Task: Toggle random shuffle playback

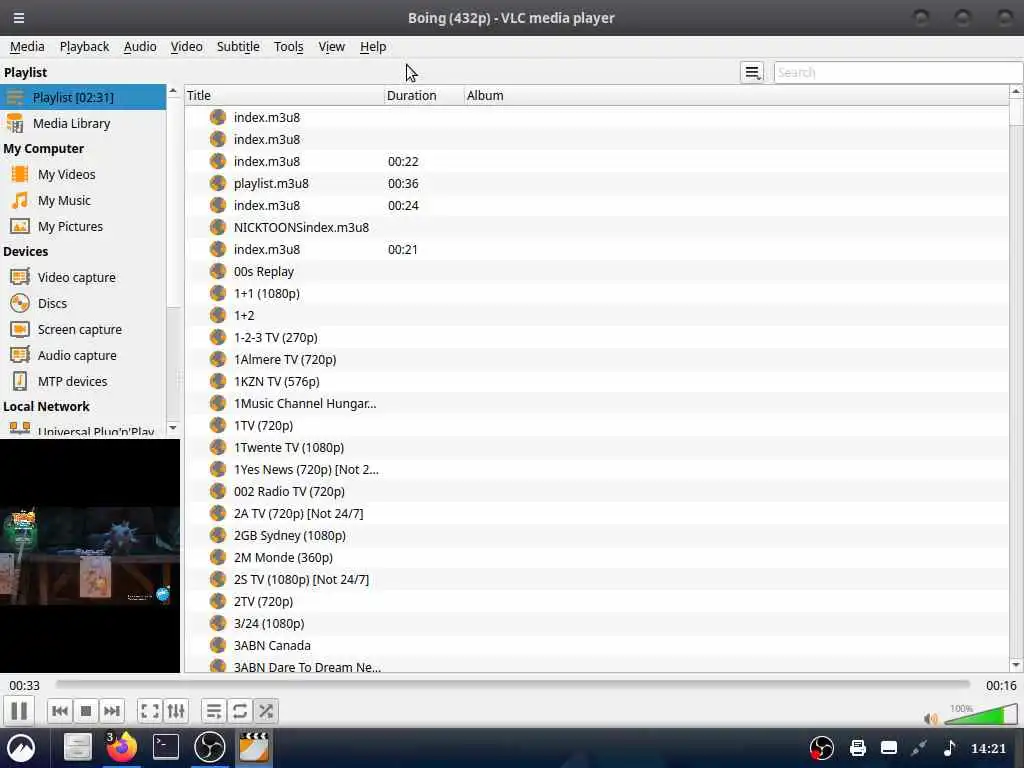Action: 266,711
